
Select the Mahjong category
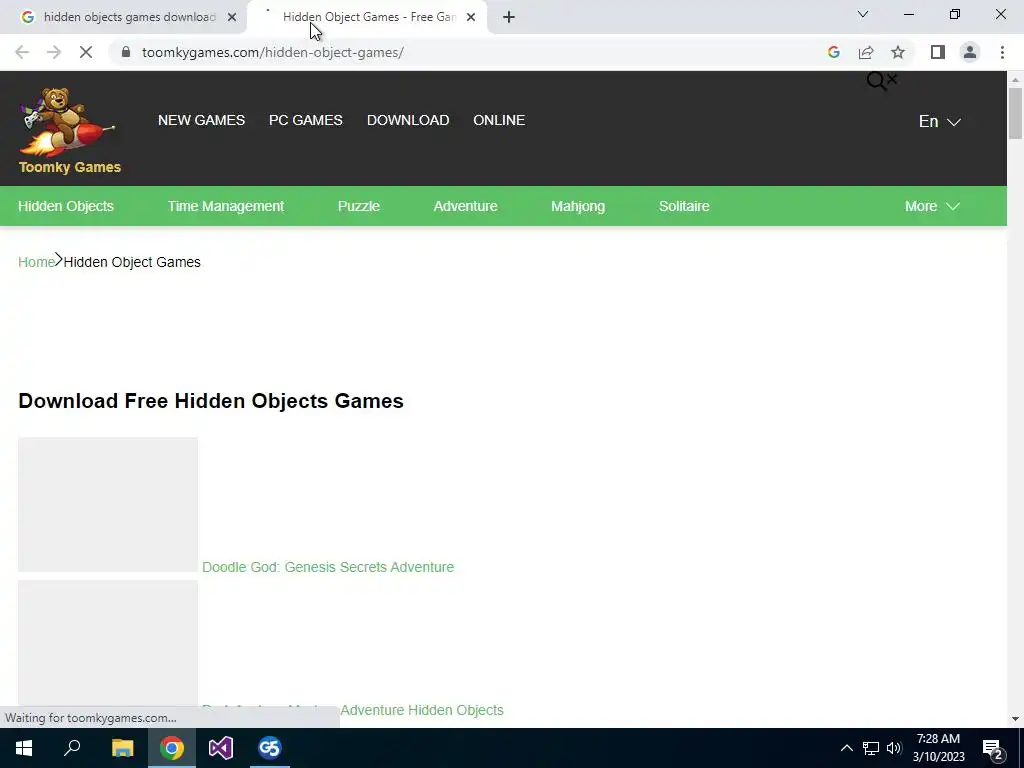(578, 206)
